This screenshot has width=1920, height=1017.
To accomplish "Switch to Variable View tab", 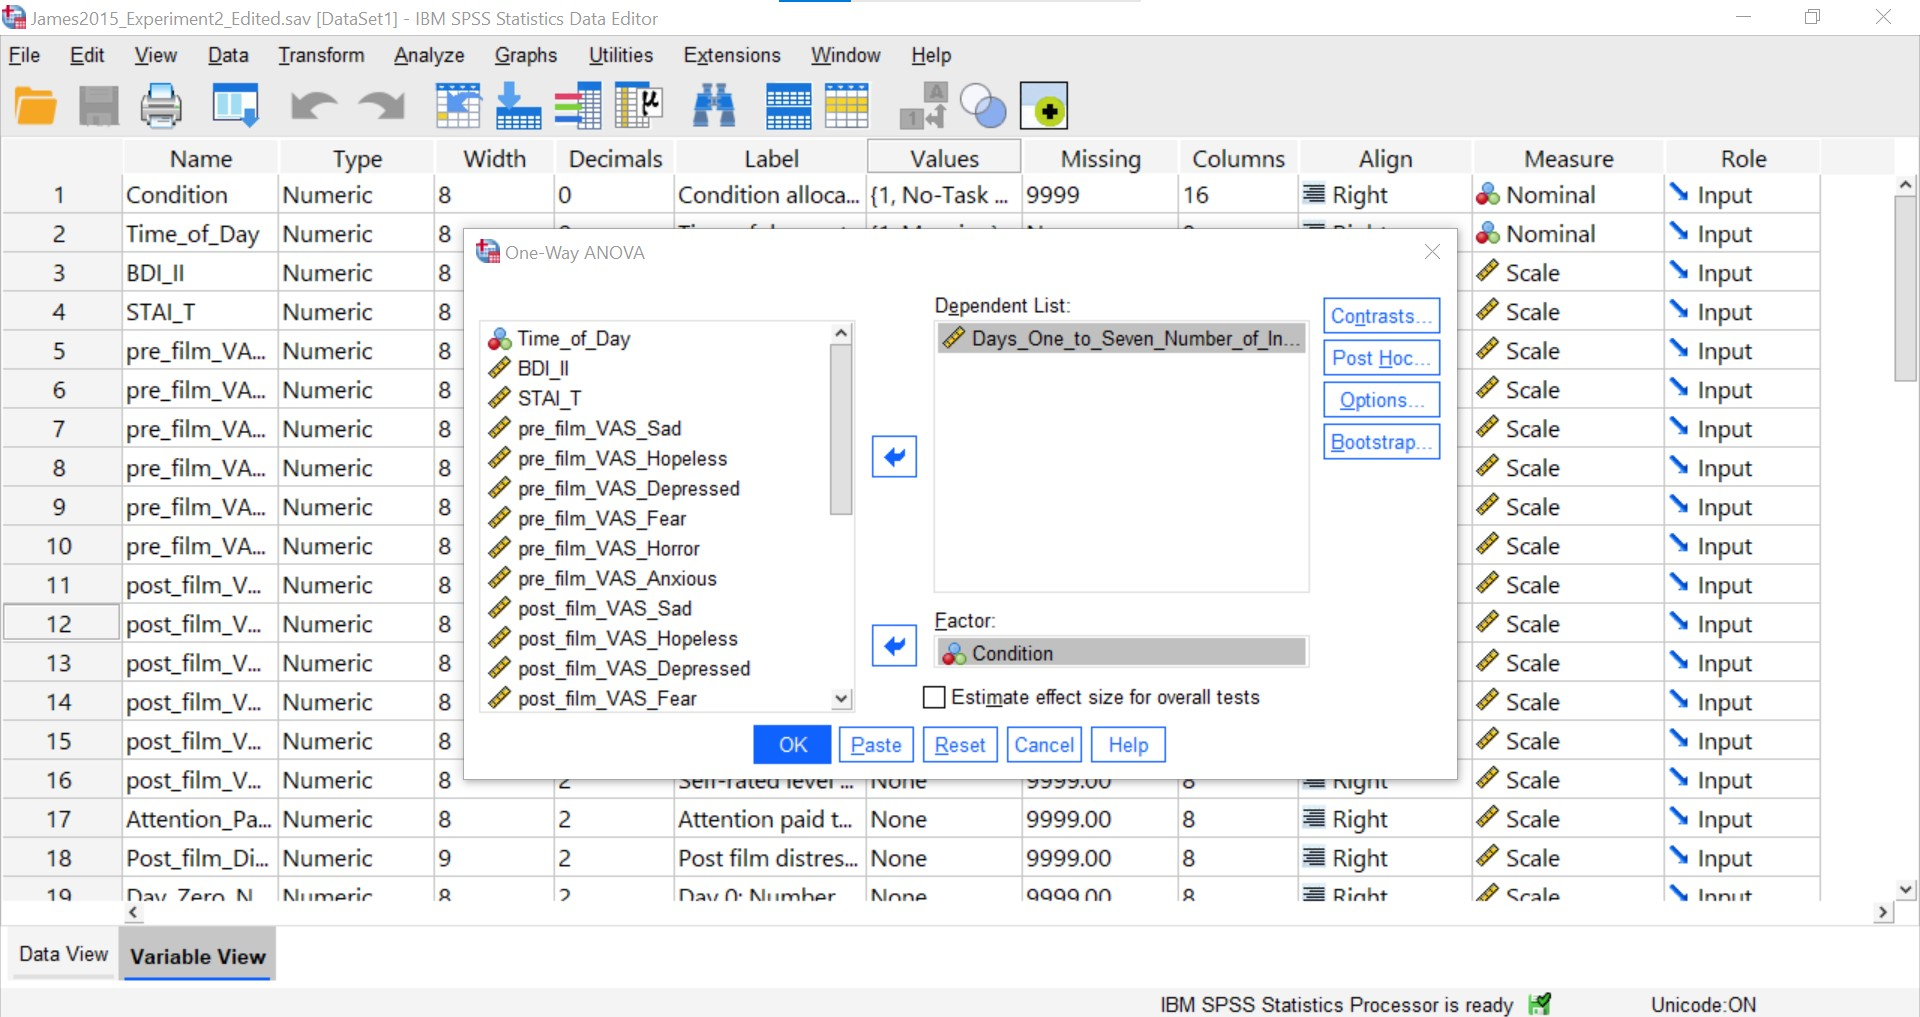I will [x=198, y=956].
